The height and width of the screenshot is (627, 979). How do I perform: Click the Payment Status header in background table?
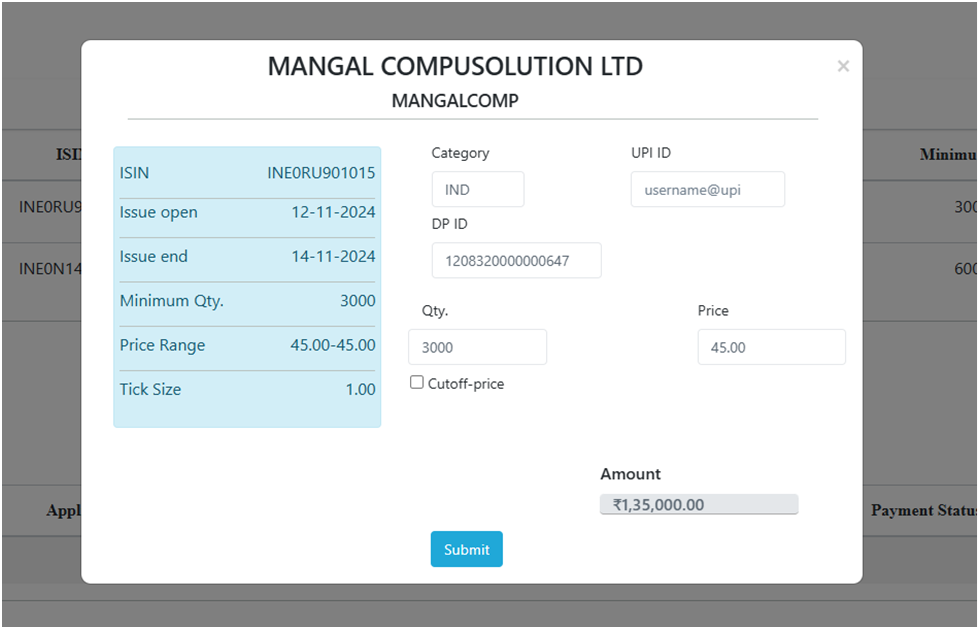point(924,511)
